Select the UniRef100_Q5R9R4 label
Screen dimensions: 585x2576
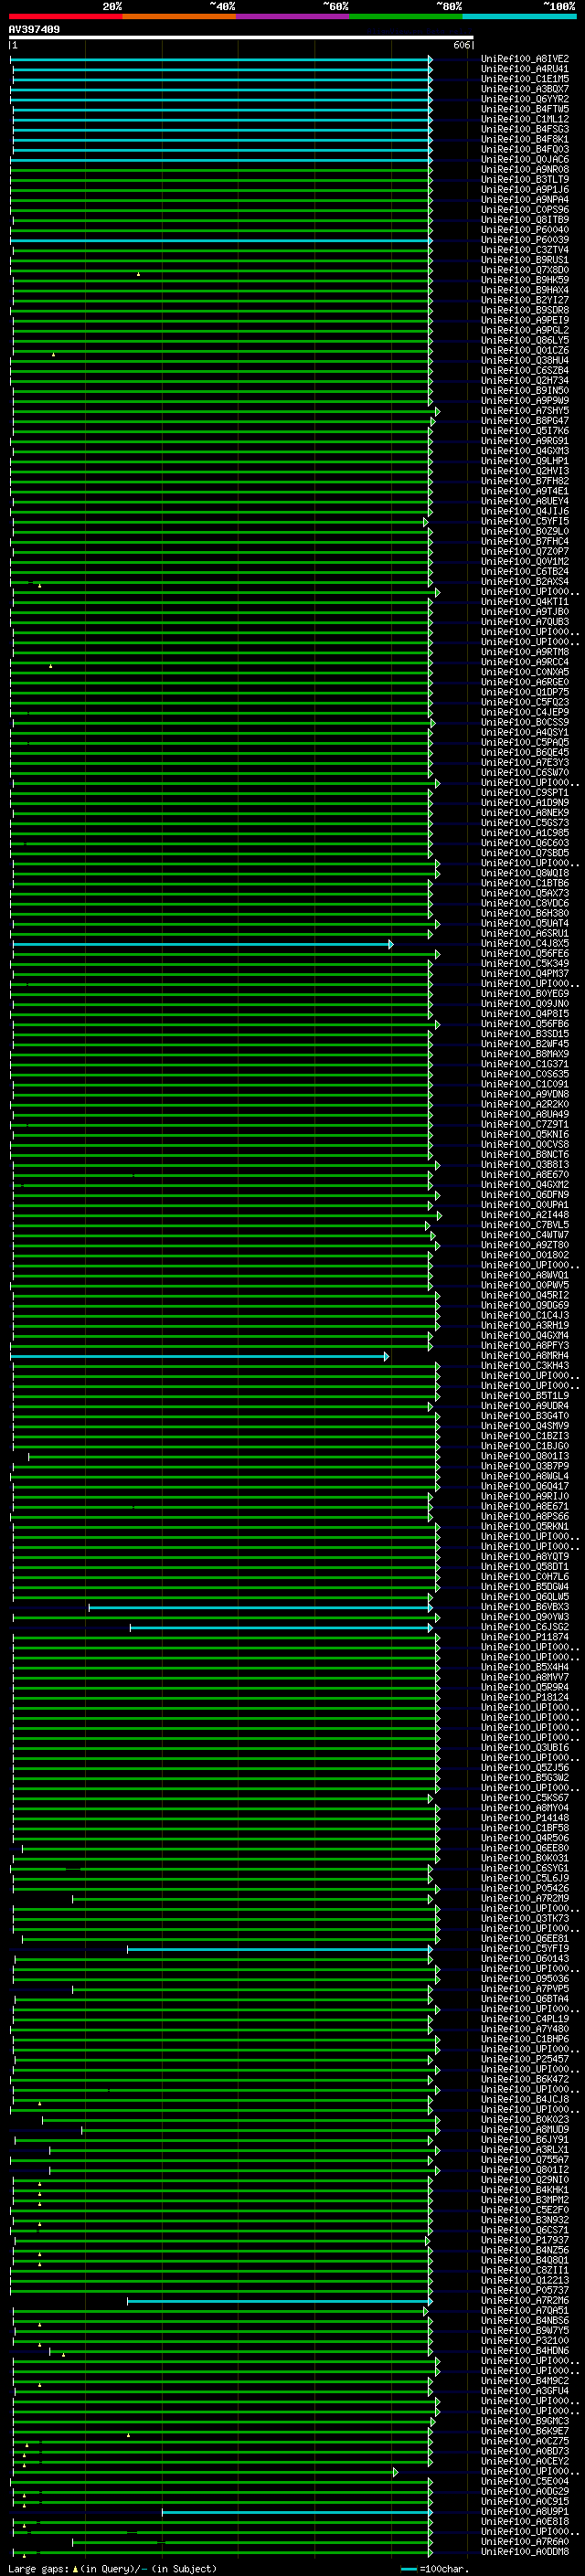point(524,1688)
